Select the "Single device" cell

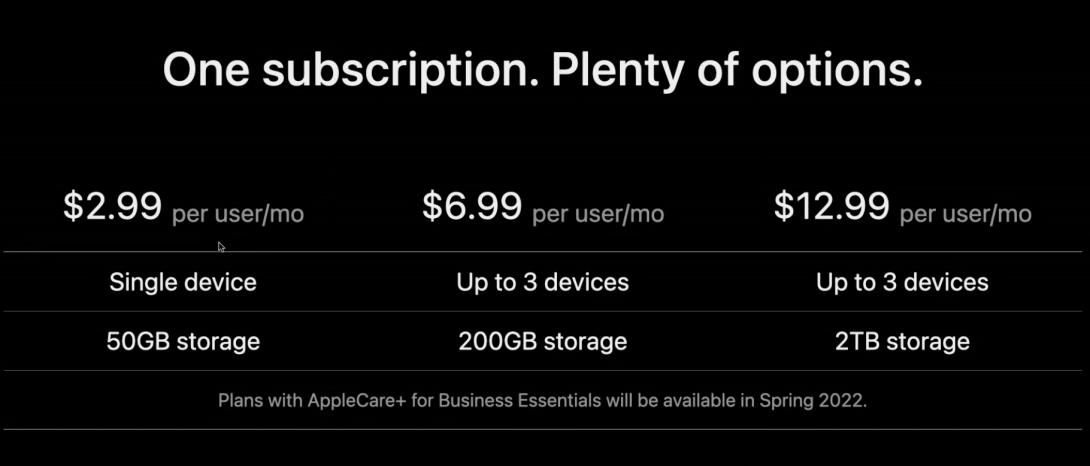tap(183, 282)
